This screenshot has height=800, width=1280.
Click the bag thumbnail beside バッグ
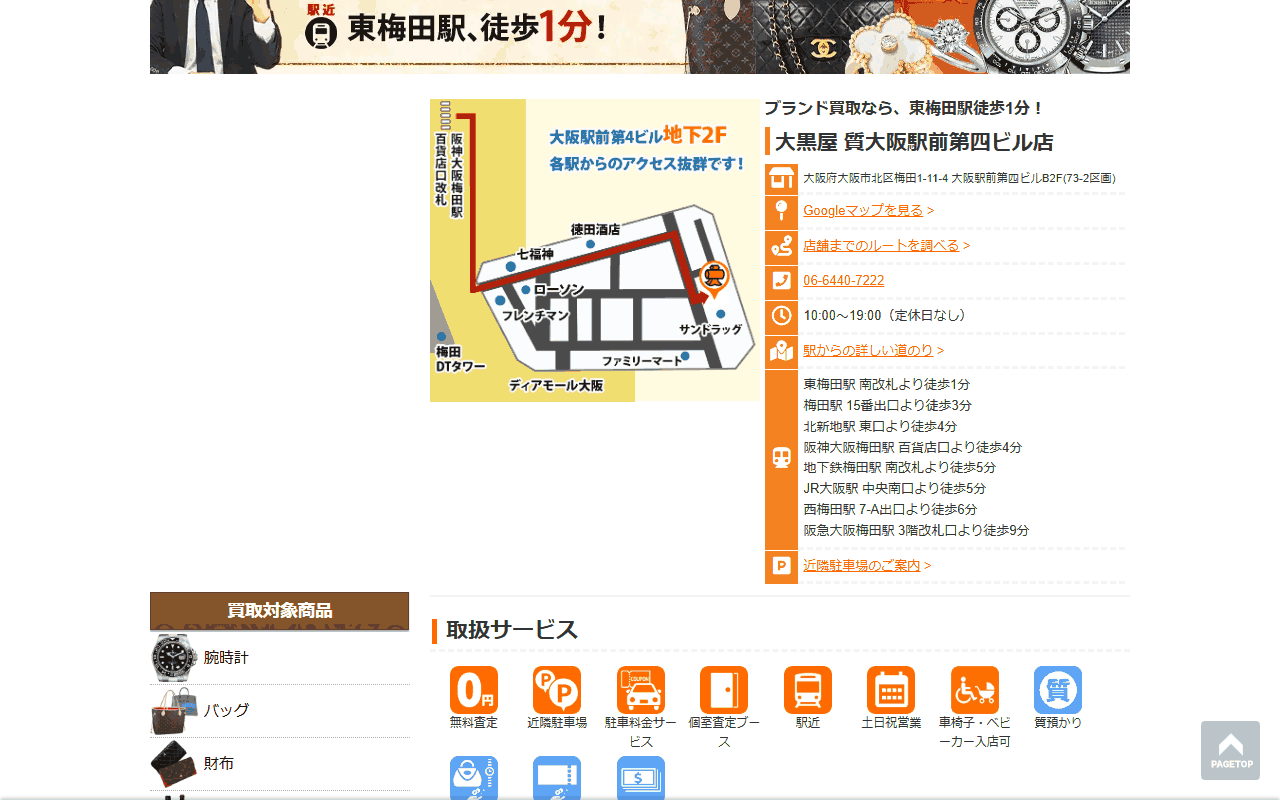coord(175,711)
